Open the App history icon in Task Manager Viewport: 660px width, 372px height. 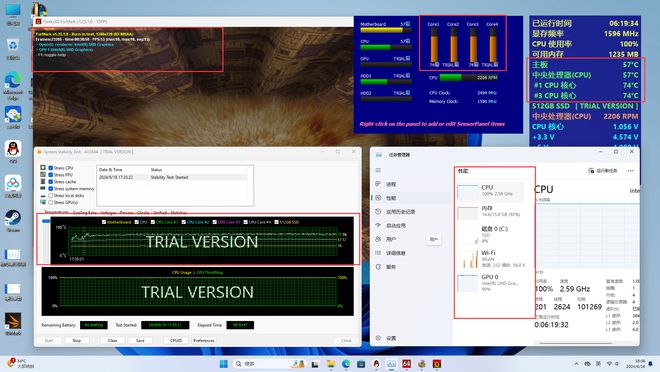click(x=378, y=212)
